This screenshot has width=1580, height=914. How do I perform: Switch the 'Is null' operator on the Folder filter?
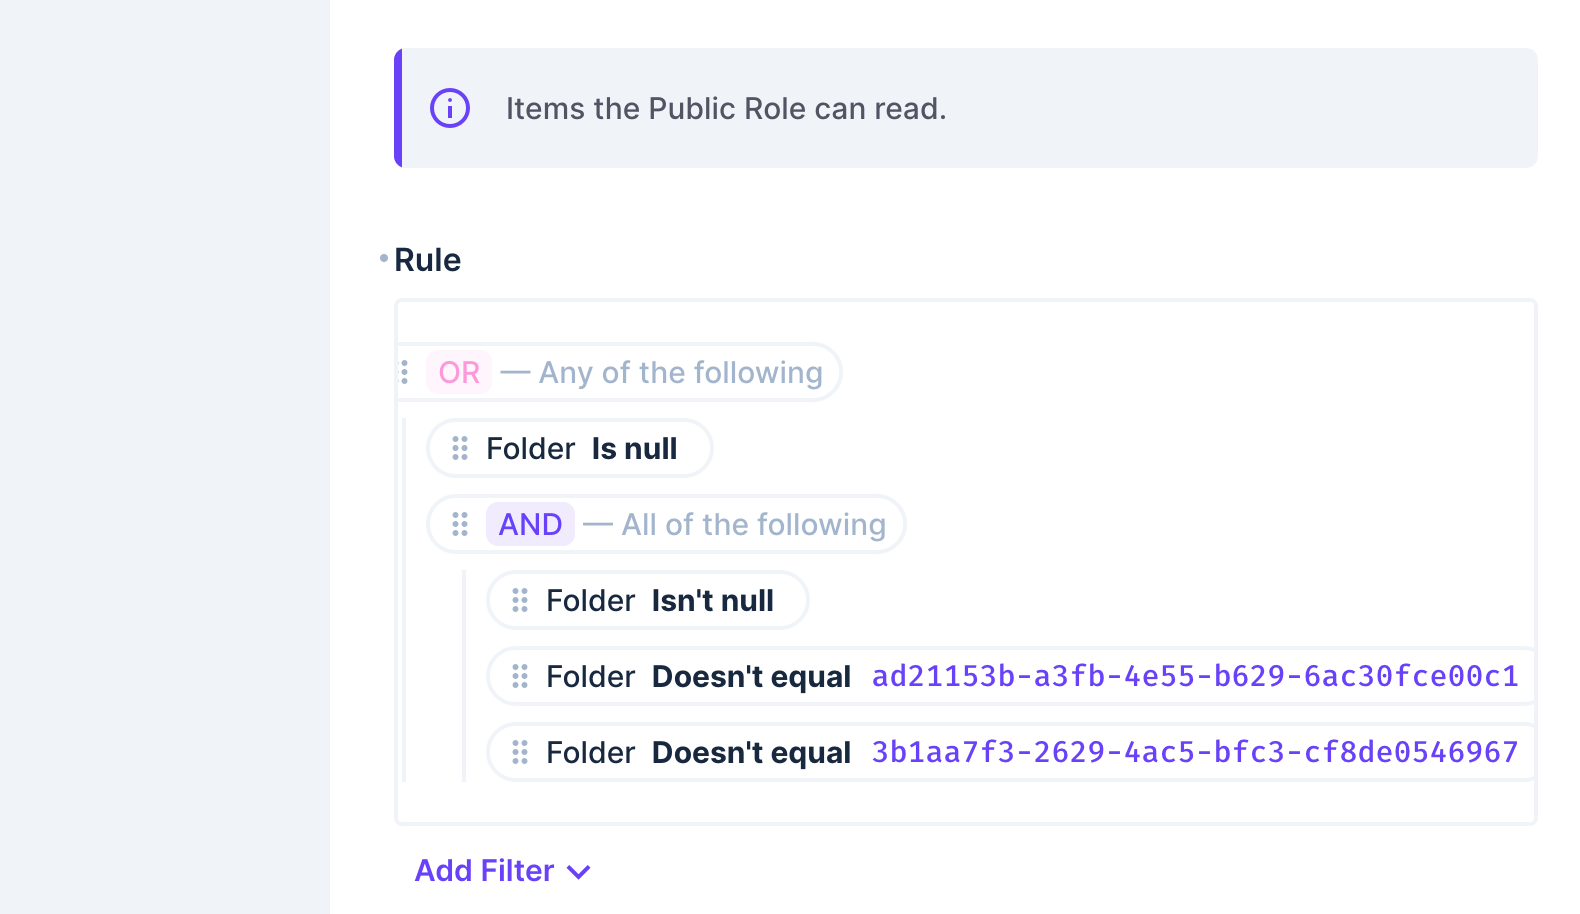634,448
